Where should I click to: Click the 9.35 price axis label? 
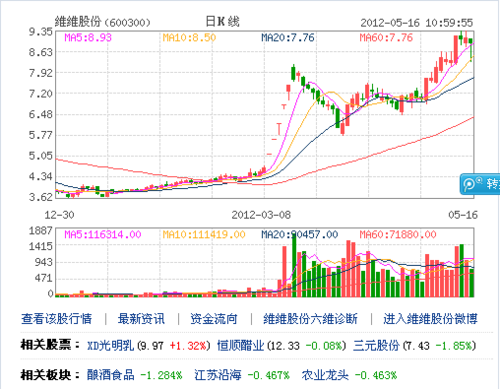click(41, 32)
